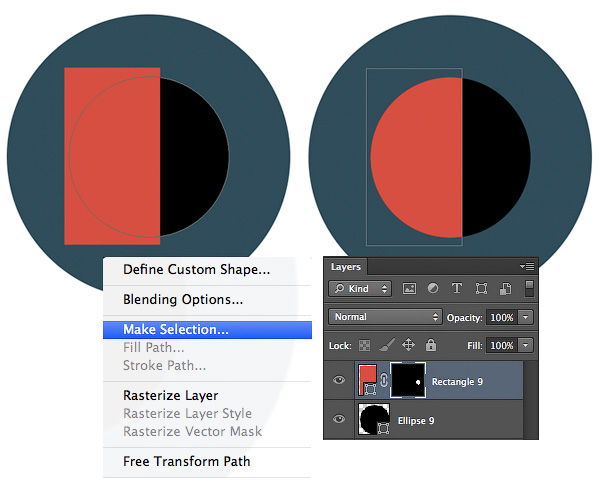
Task: Lock image pixels brush icon
Action: click(386, 345)
